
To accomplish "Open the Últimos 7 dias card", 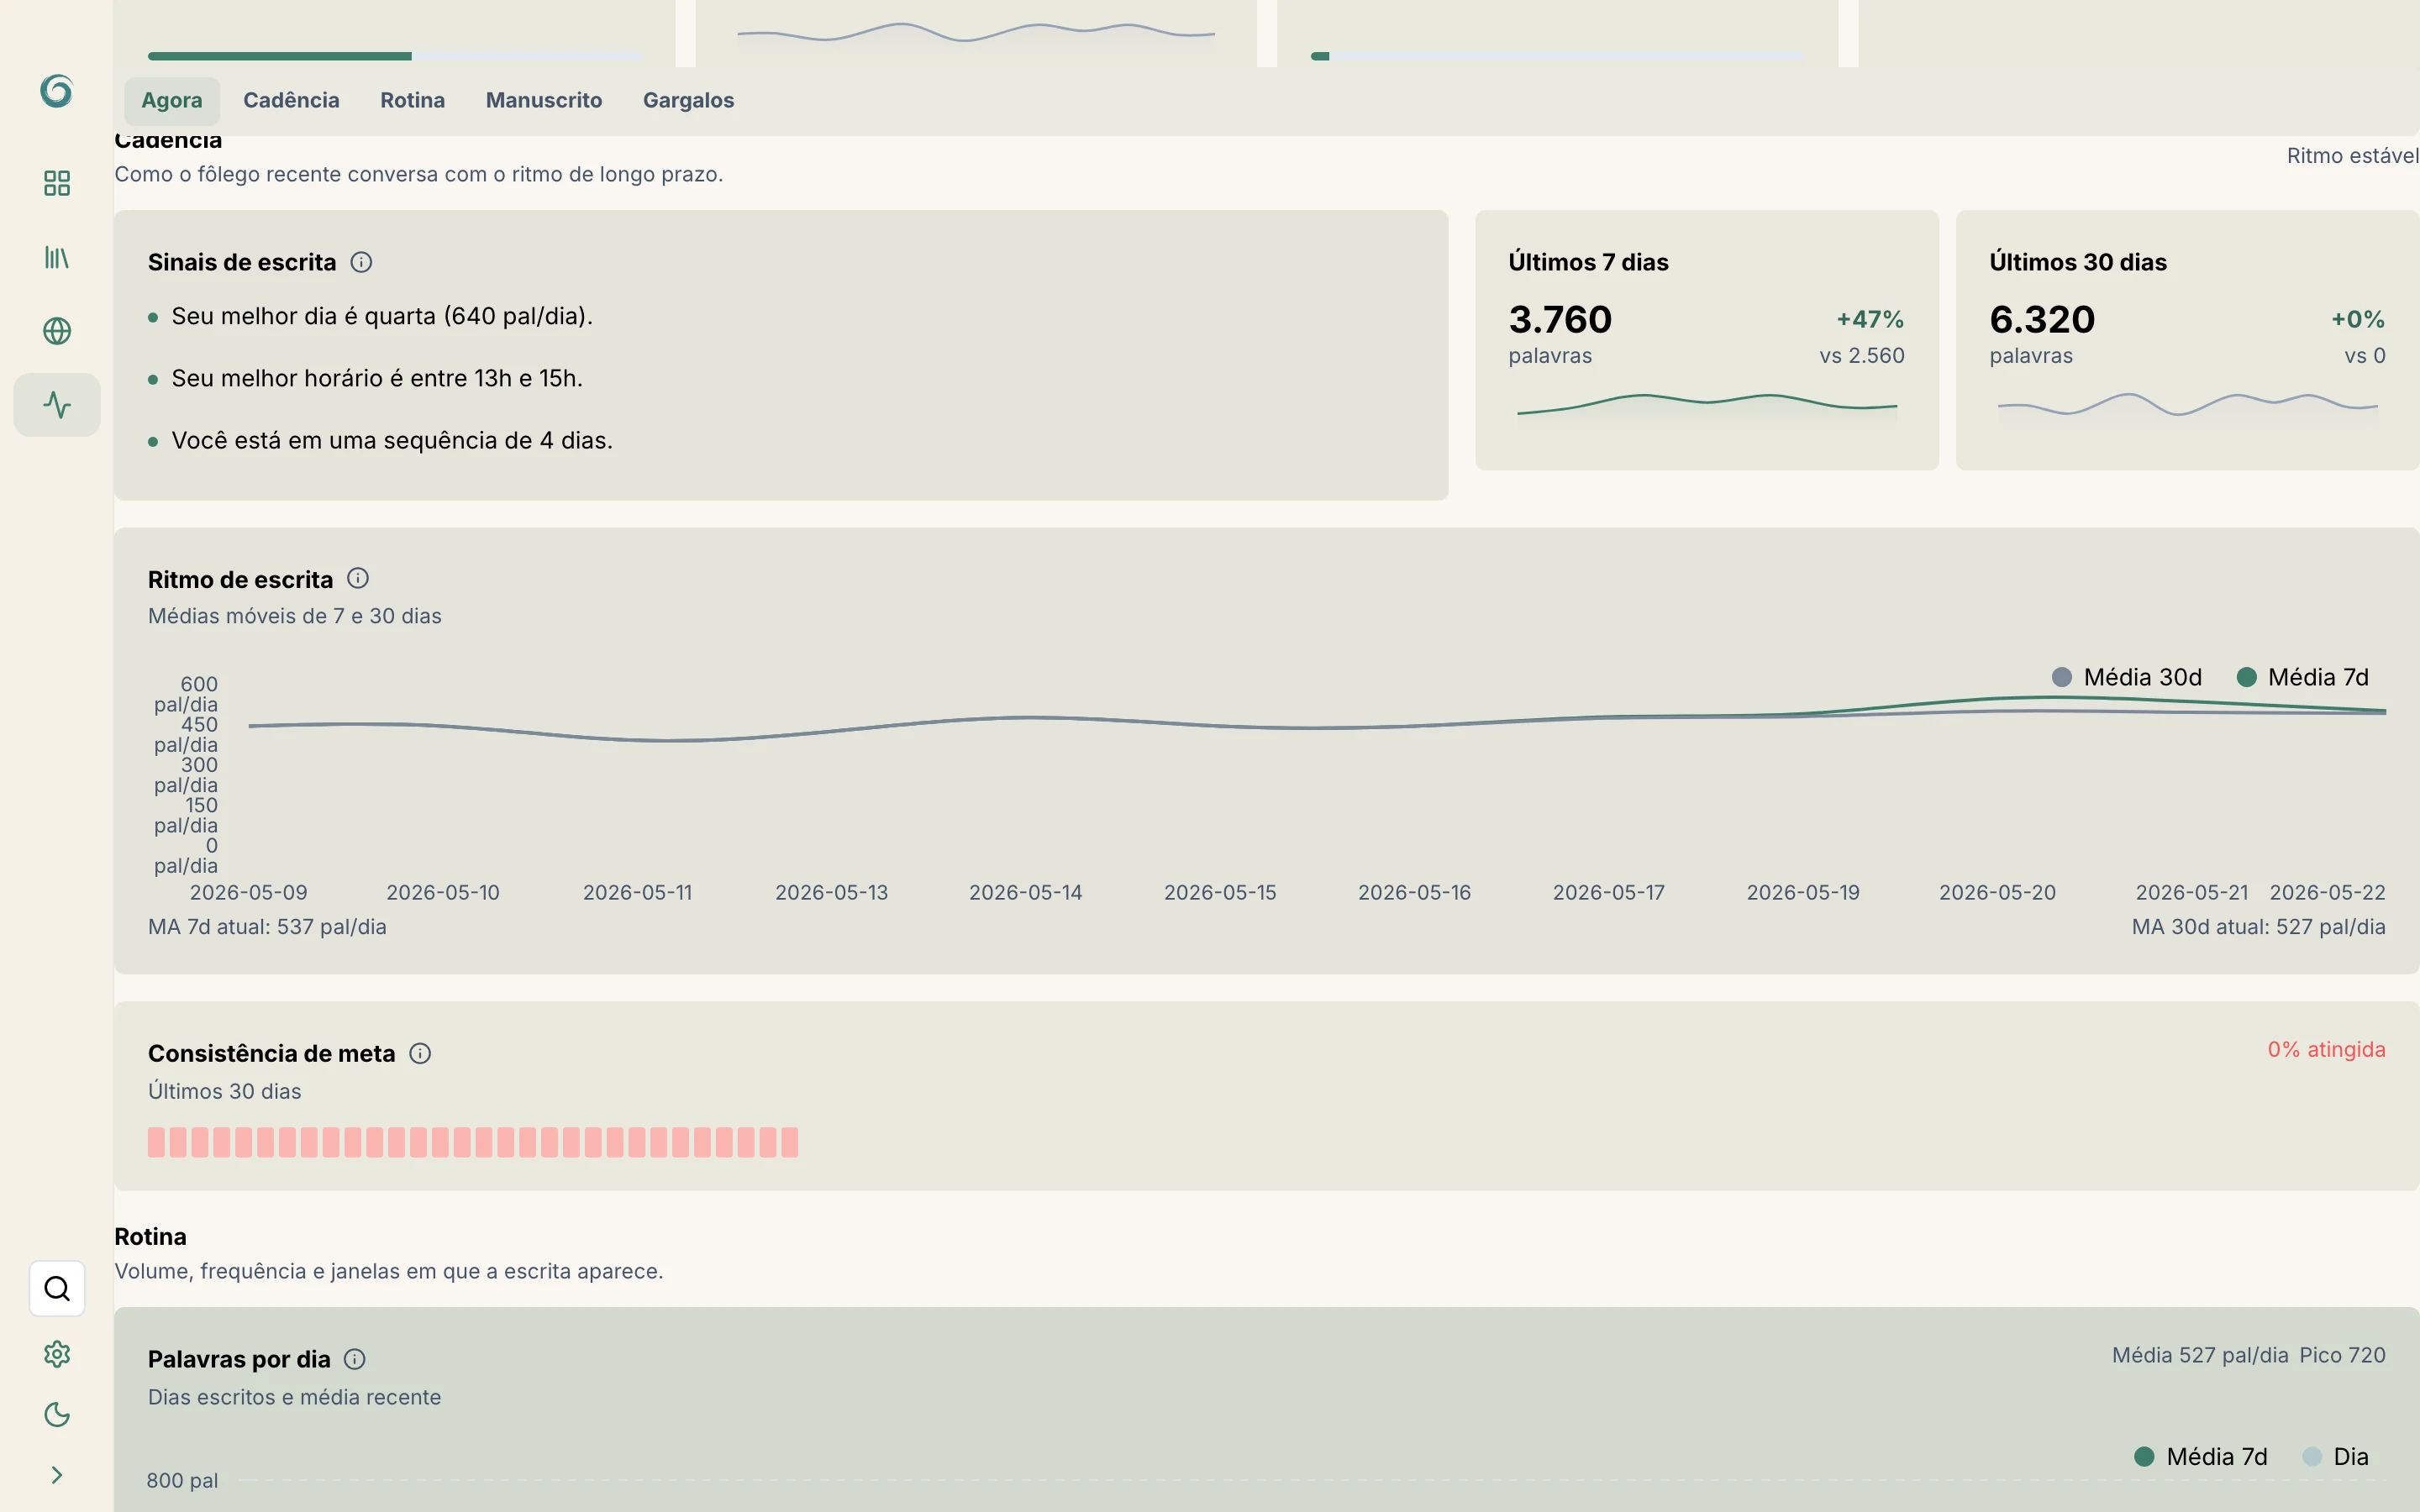I will pyautogui.click(x=1706, y=340).
